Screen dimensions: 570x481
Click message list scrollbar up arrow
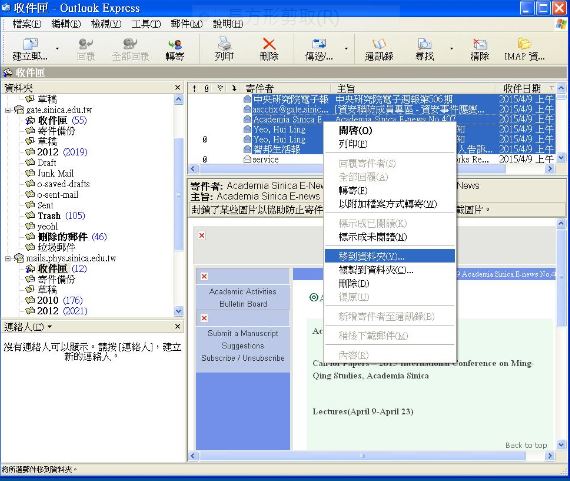tap(561, 88)
